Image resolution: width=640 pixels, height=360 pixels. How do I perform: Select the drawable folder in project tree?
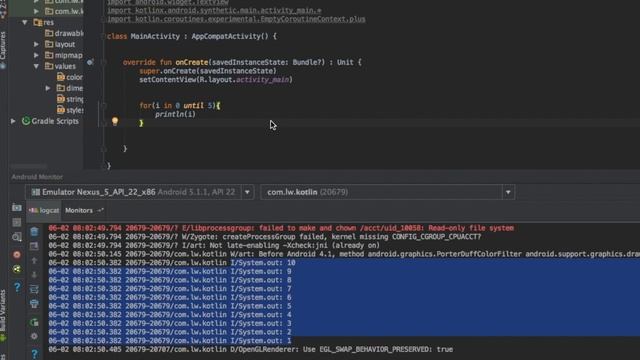64,33
